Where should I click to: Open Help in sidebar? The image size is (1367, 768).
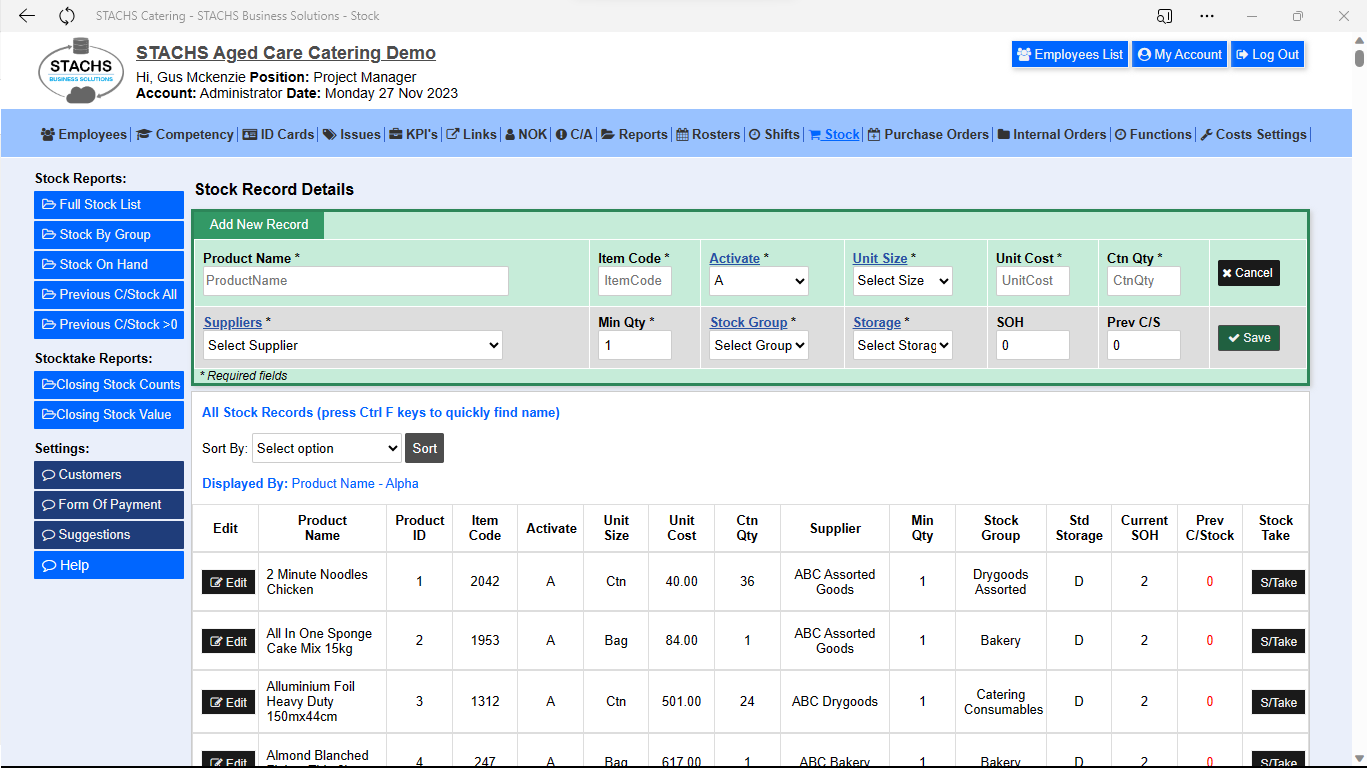click(109, 565)
